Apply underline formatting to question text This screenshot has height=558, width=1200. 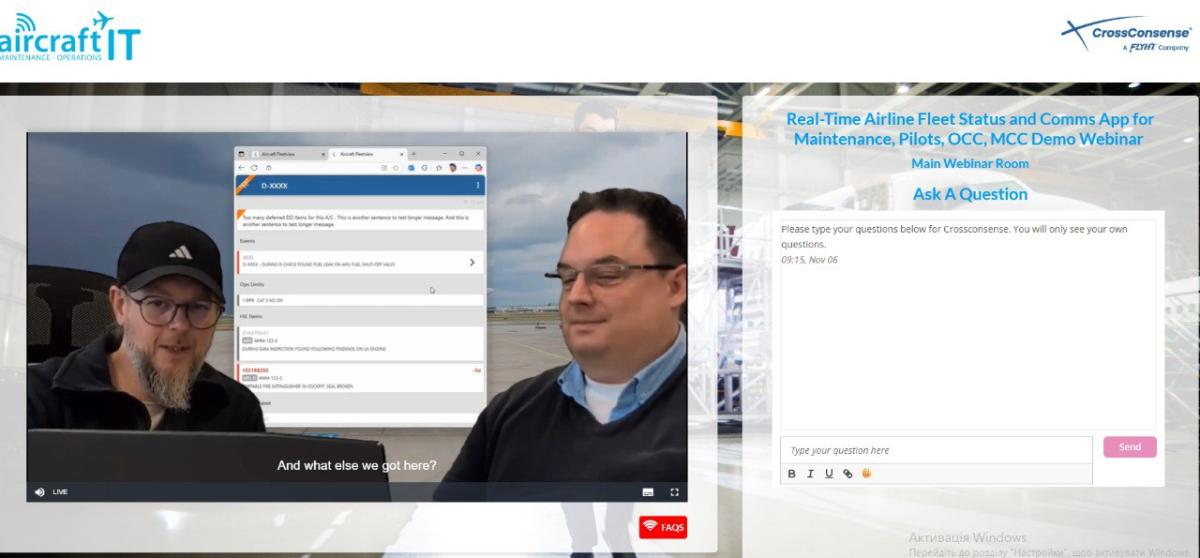(x=829, y=474)
